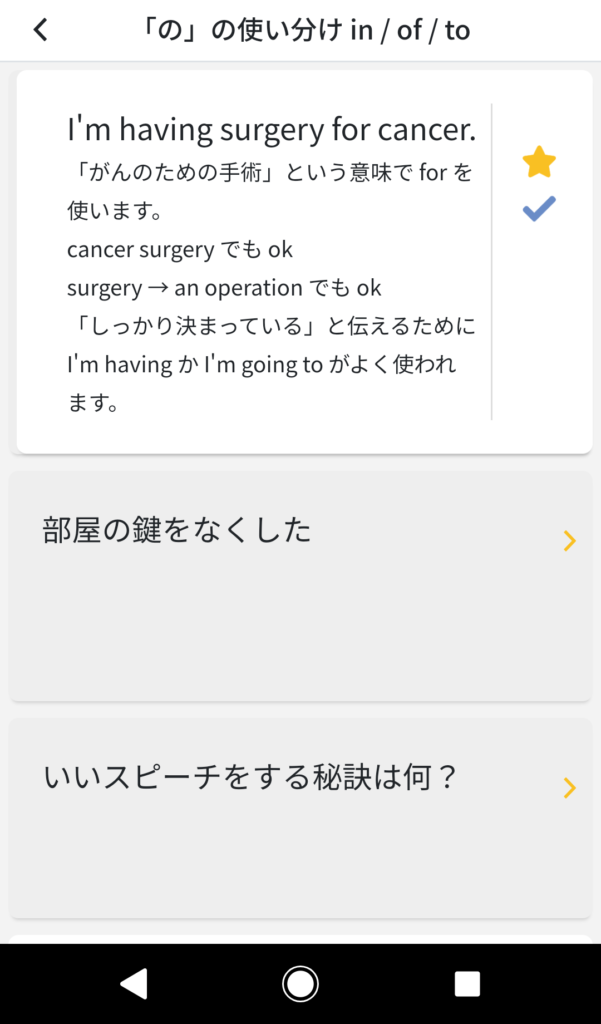Tap the 「しっかり決まっている」 explanation line

(x=270, y=326)
